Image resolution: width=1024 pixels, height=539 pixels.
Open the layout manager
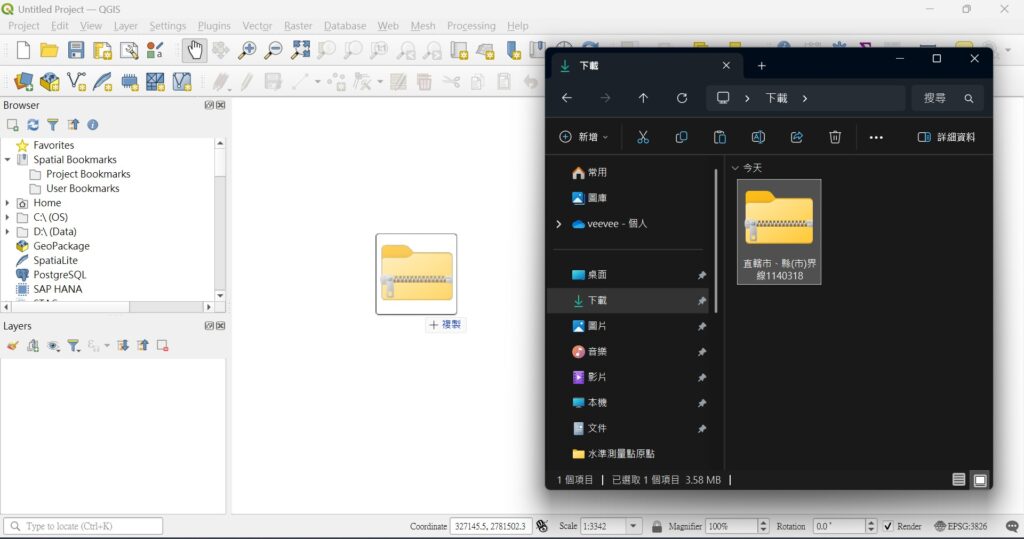point(129,50)
